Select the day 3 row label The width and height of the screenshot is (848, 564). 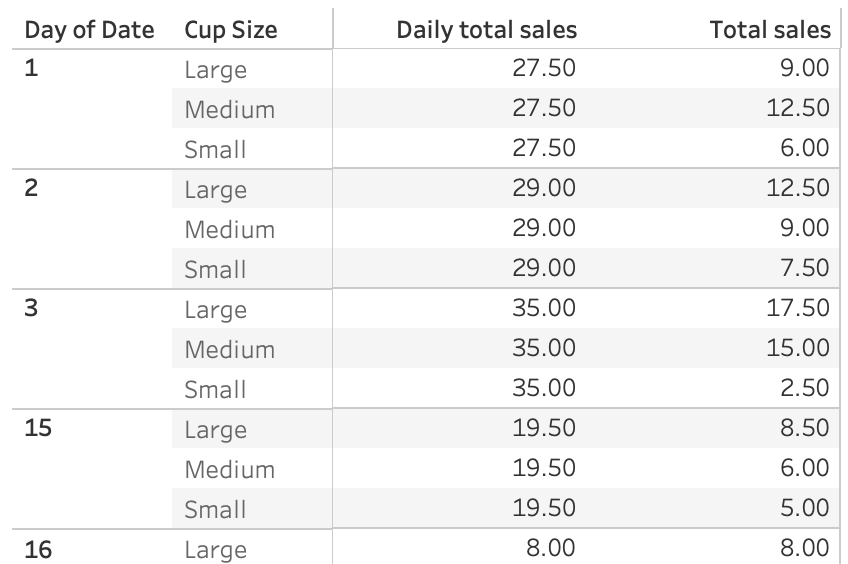coord(31,308)
